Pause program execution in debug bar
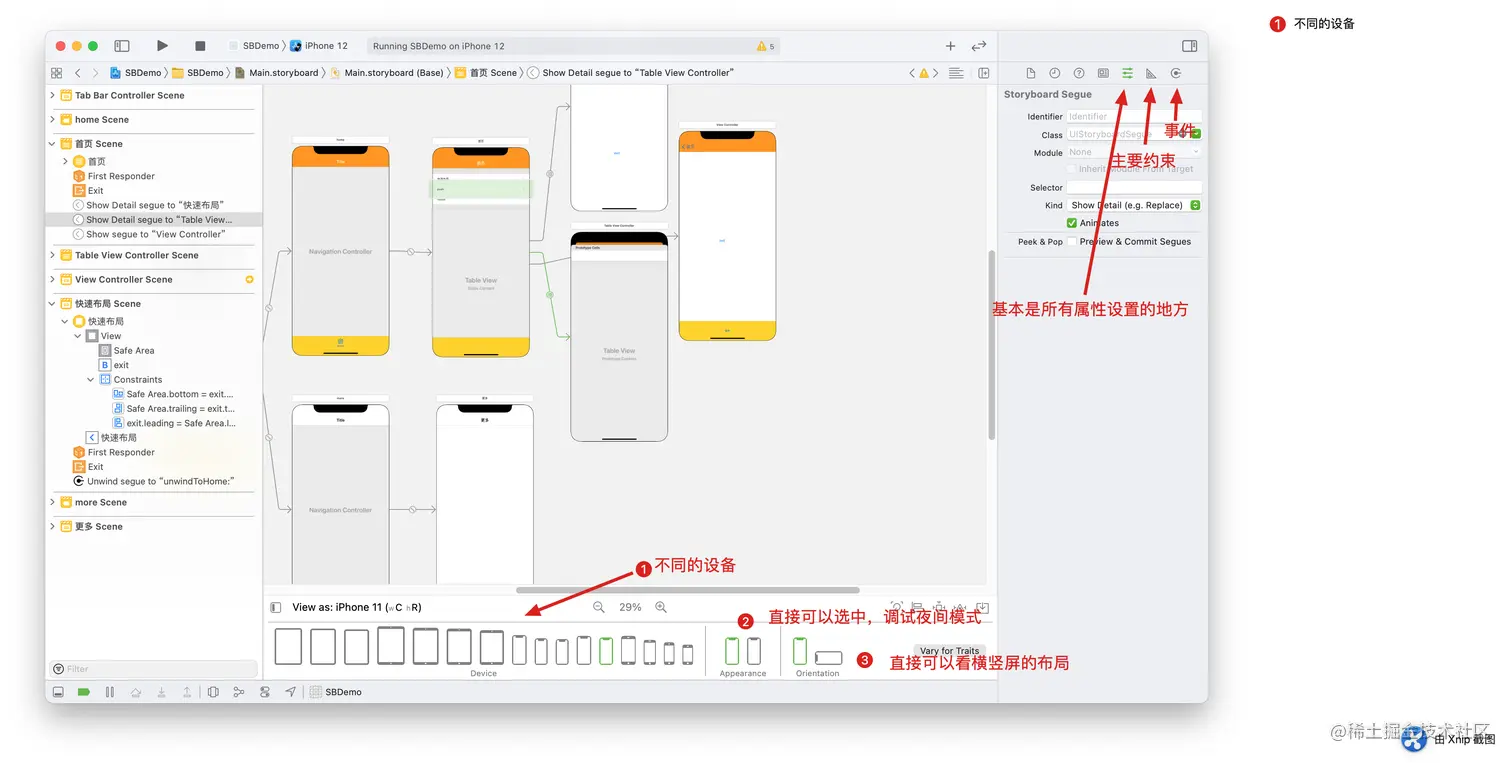This screenshot has width=1512, height=763. 110,692
